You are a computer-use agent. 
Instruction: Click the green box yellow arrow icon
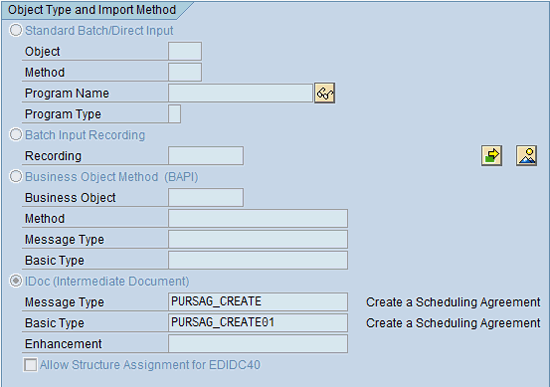491,155
